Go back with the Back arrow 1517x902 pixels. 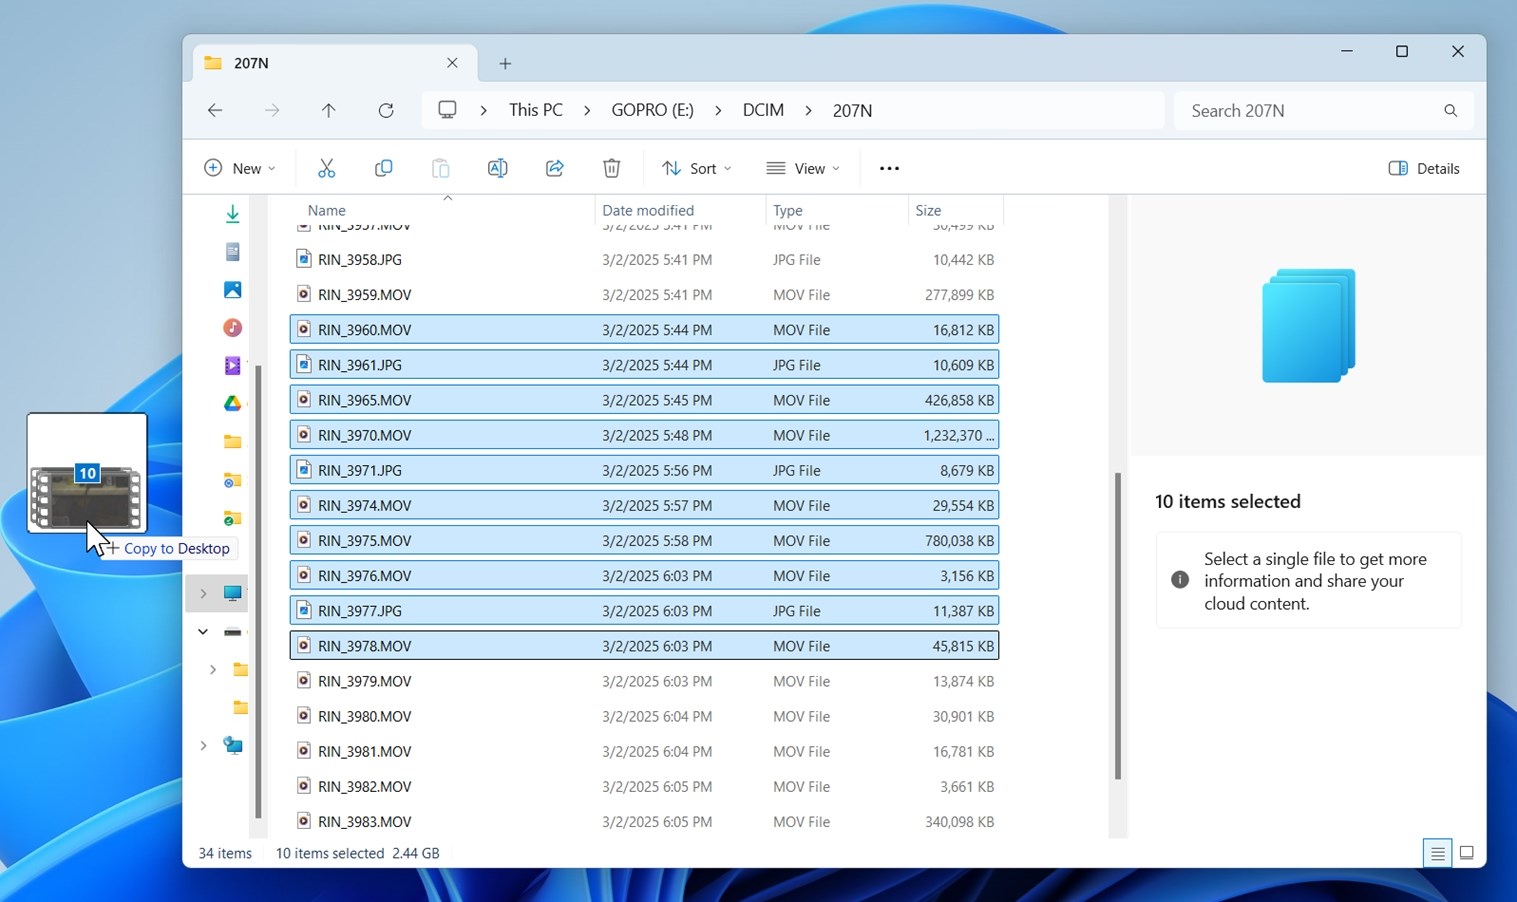point(215,110)
